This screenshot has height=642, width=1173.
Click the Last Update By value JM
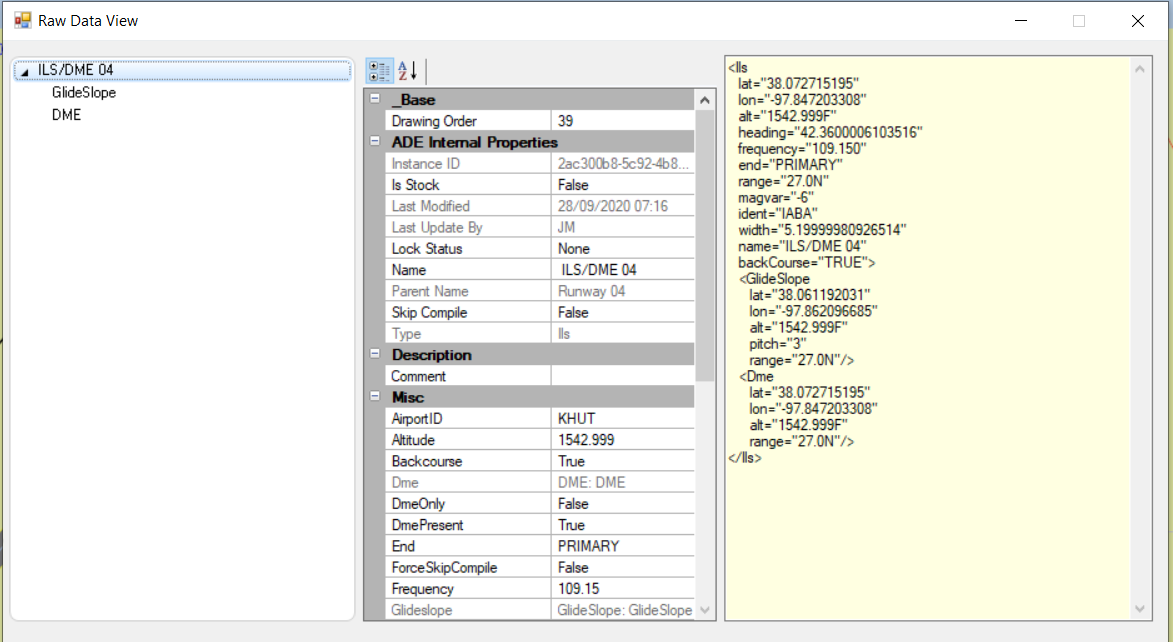622,227
